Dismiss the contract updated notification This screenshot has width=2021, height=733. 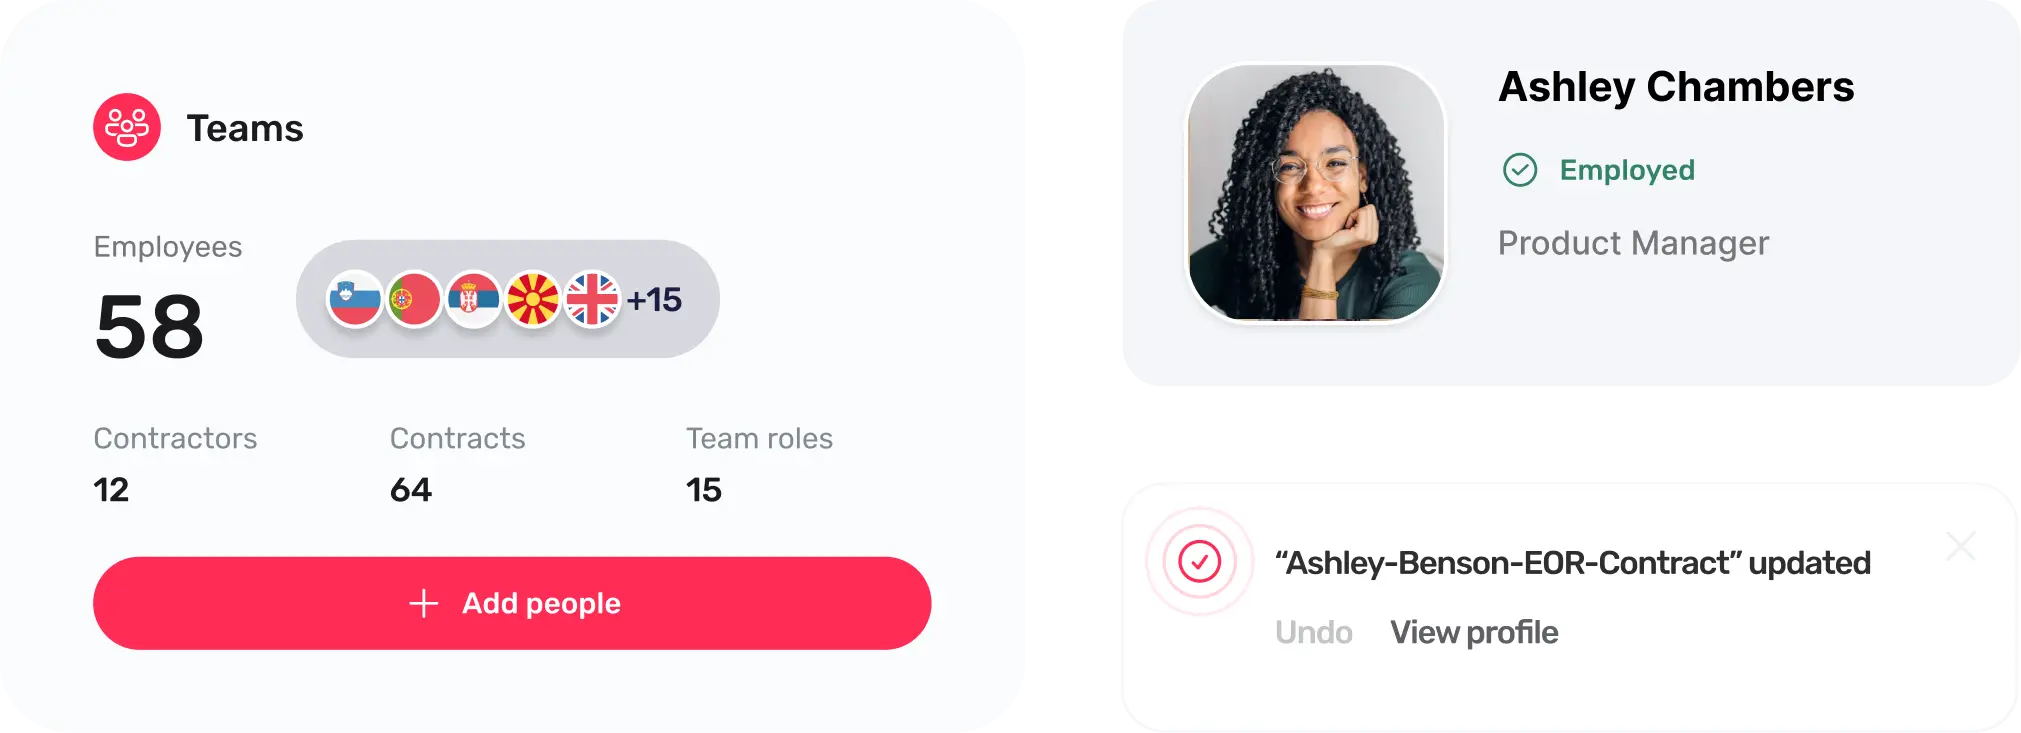point(1960,546)
